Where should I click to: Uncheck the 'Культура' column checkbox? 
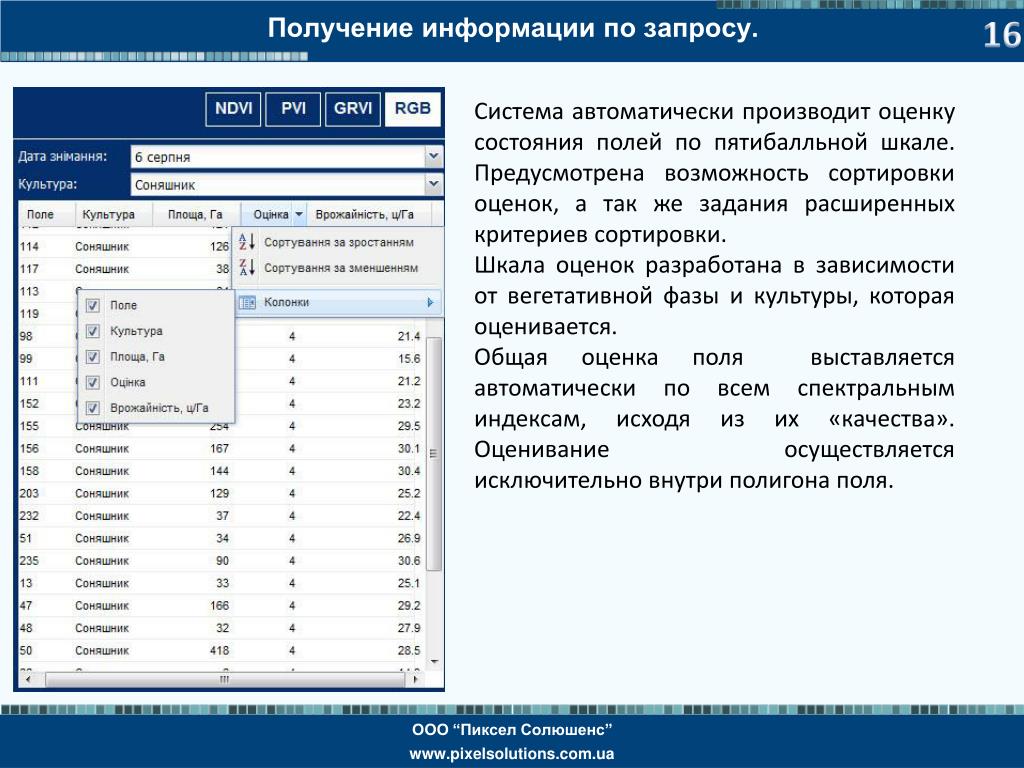pyautogui.click(x=93, y=330)
